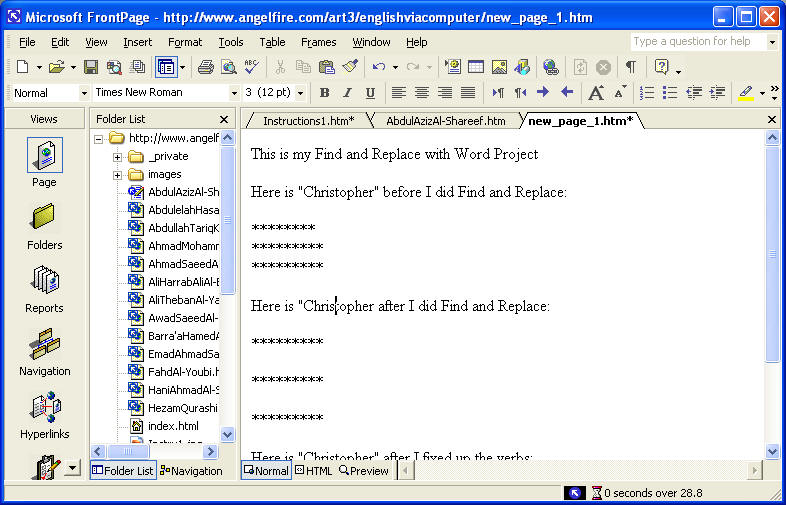This screenshot has height=505, width=786.
Task: Select the Format Painter brush
Action: point(349,67)
